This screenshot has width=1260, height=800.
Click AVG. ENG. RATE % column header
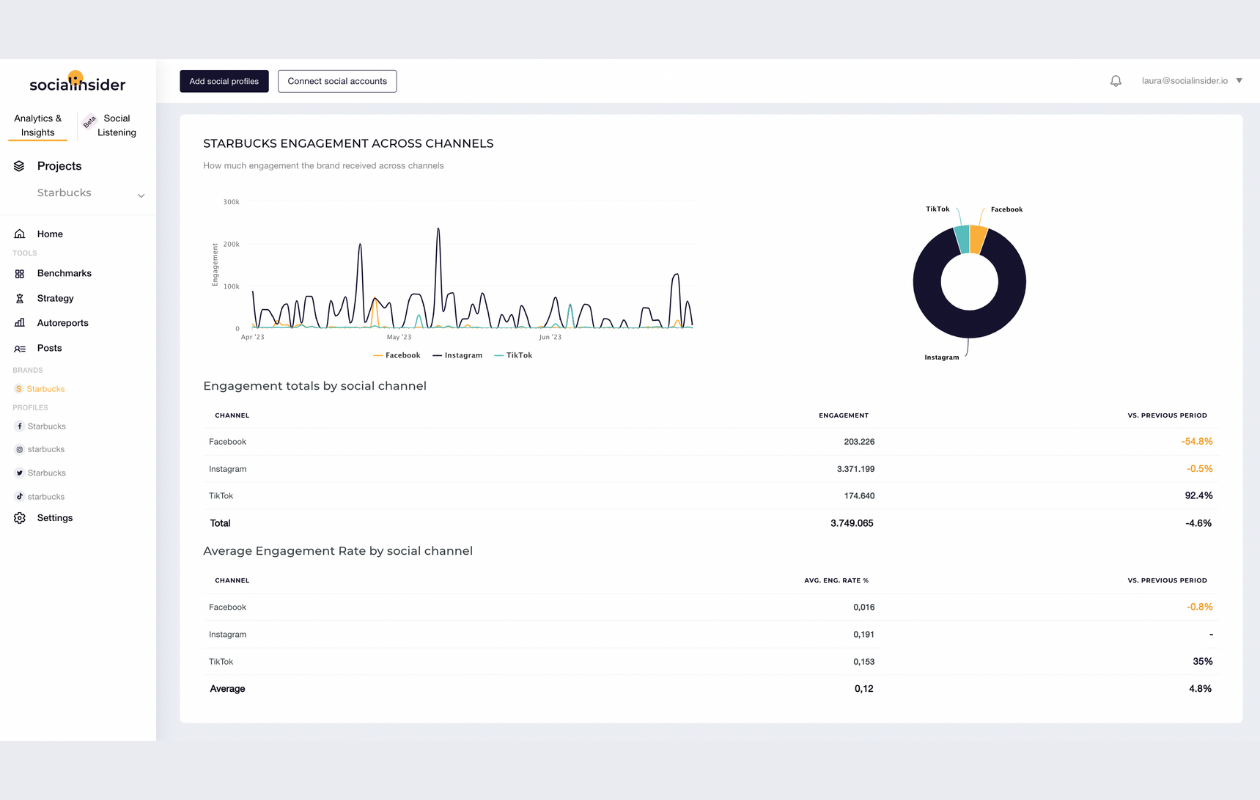point(837,580)
